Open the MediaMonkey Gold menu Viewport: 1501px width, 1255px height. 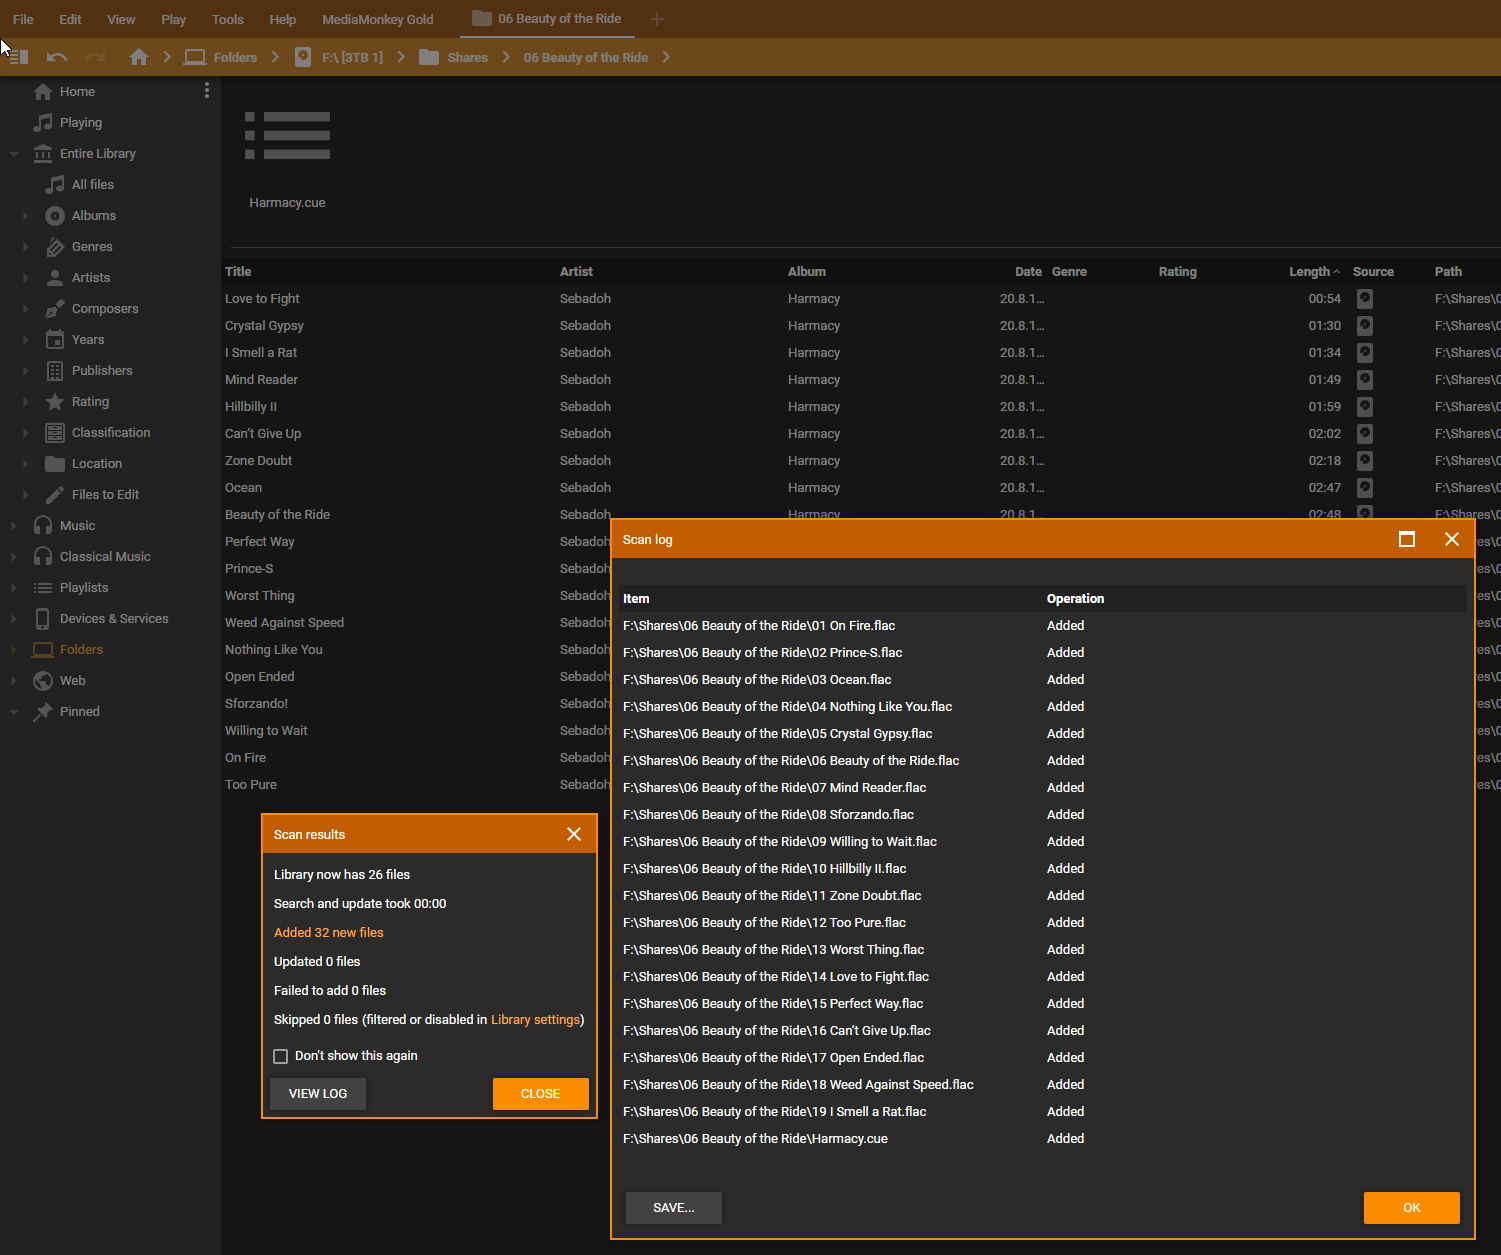pyautogui.click(x=377, y=19)
